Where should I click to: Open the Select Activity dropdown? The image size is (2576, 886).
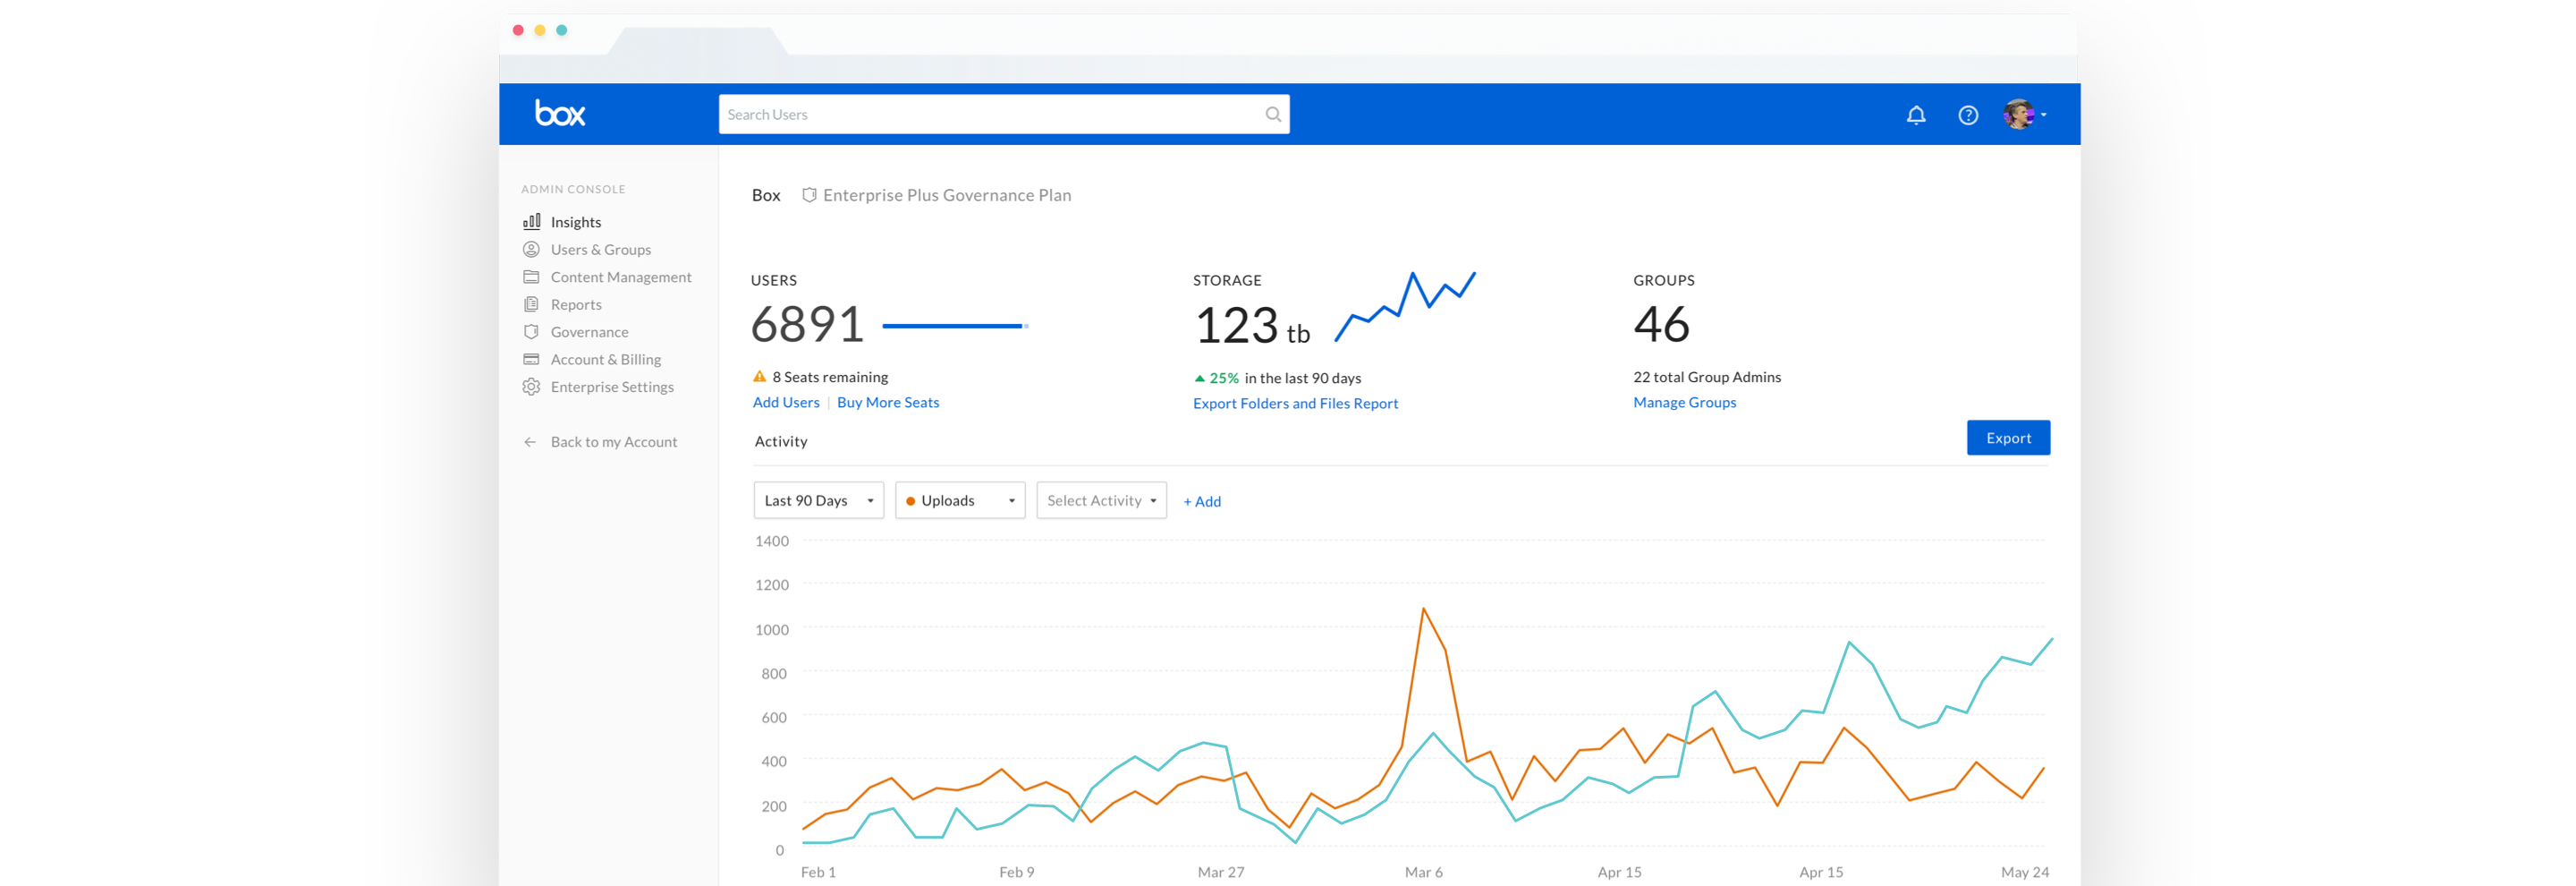(x=1100, y=500)
